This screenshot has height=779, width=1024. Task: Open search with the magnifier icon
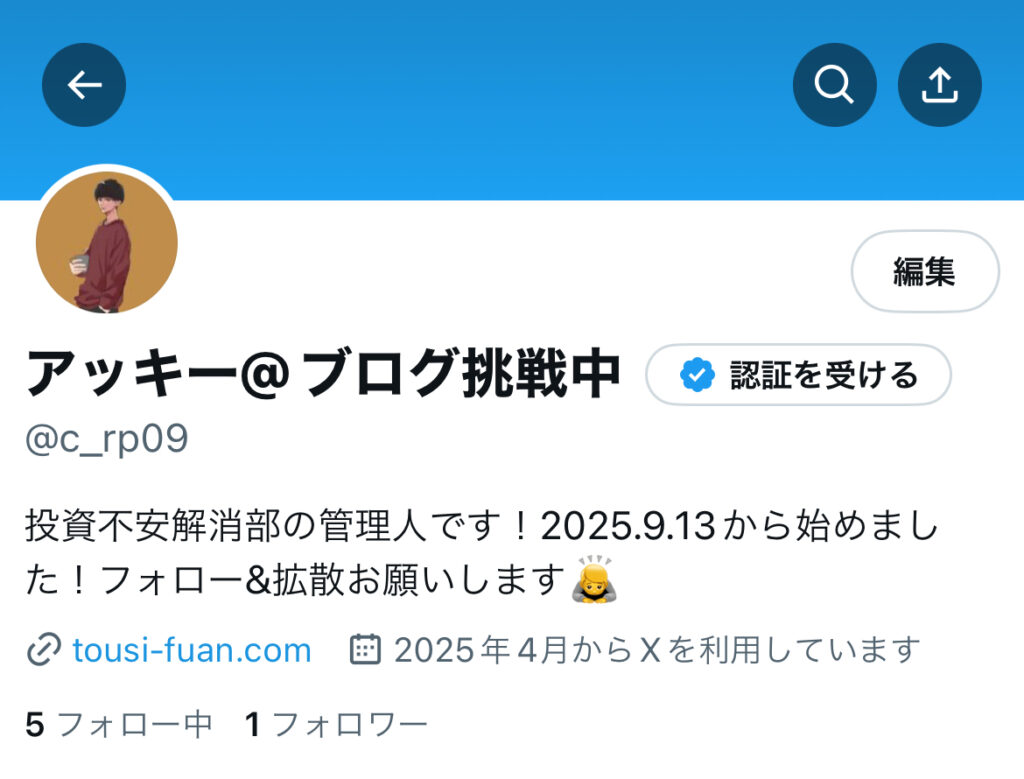point(835,85)
